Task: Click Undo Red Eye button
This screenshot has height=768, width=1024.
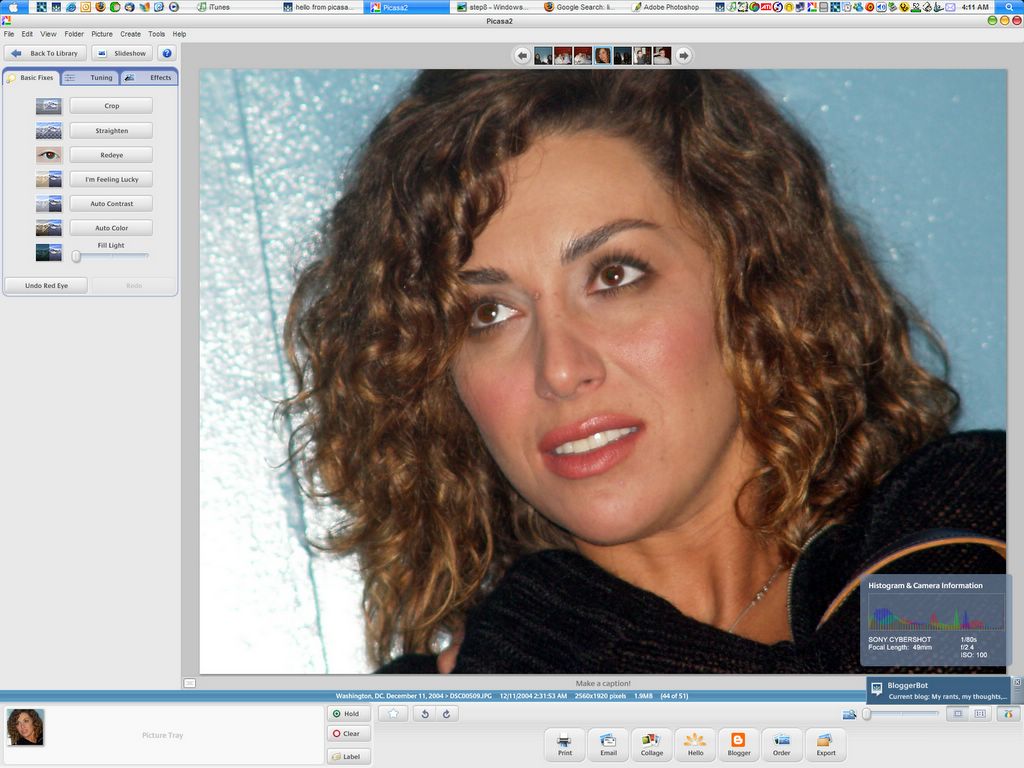Action: (46, 285)
